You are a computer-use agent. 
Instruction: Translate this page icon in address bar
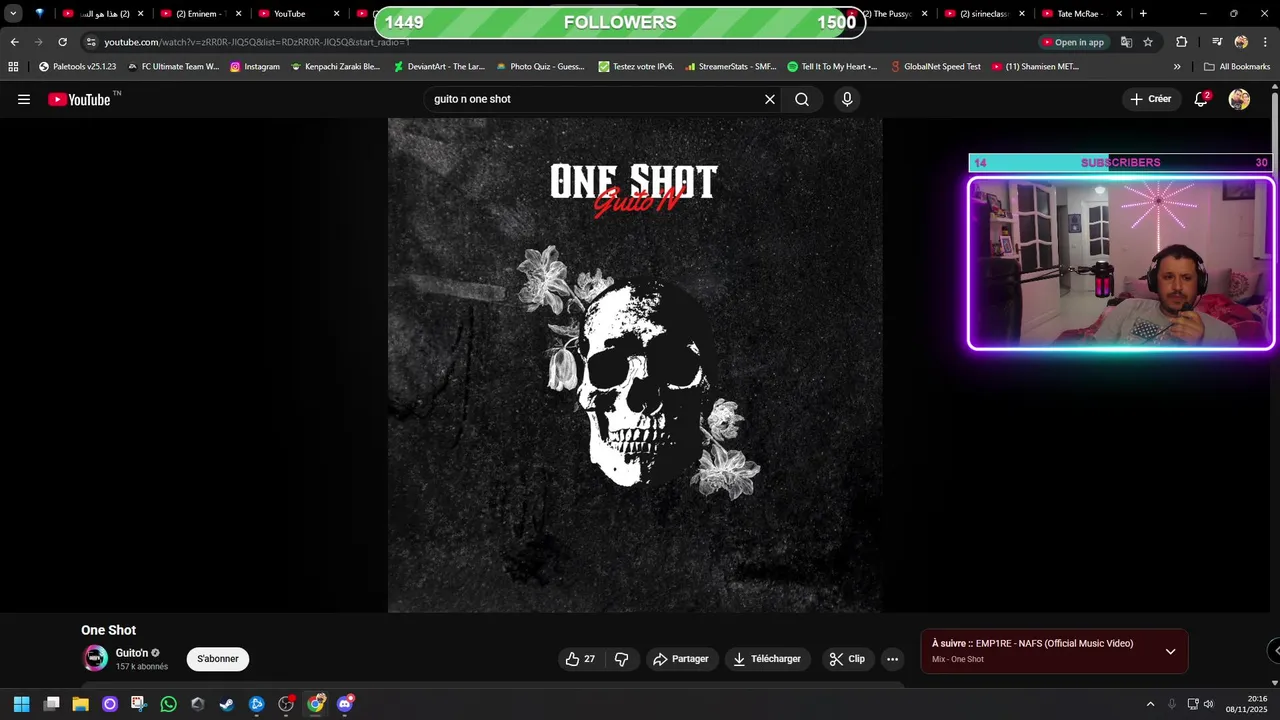pyautogui.click(x=1126, y=42)
